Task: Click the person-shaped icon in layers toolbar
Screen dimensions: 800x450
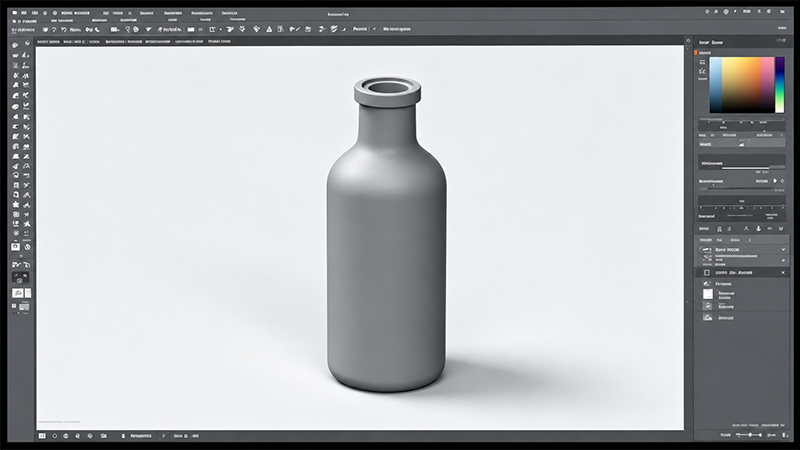Action: tap(758, 229)
